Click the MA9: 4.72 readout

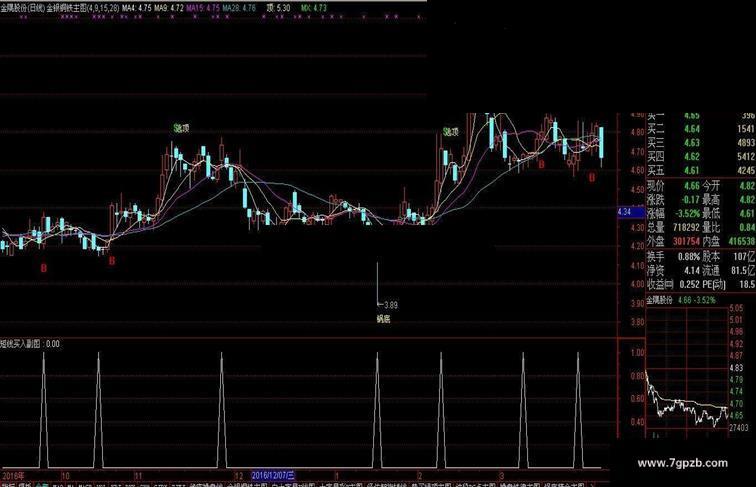pos(169,8)
